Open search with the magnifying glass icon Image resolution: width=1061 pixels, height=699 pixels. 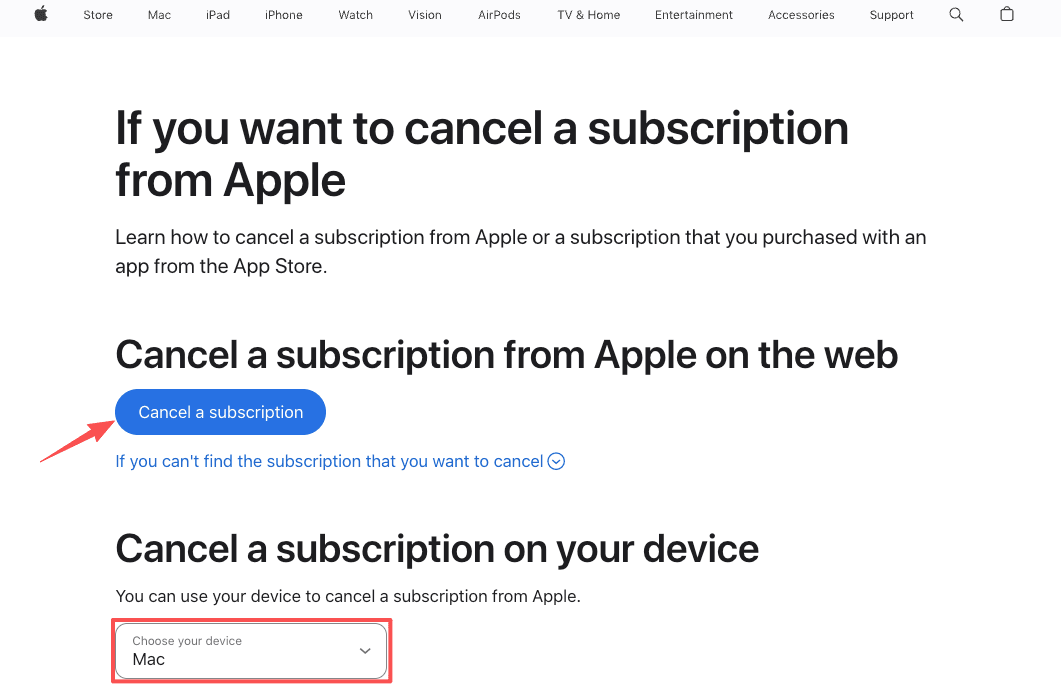(x=956, y=14)
